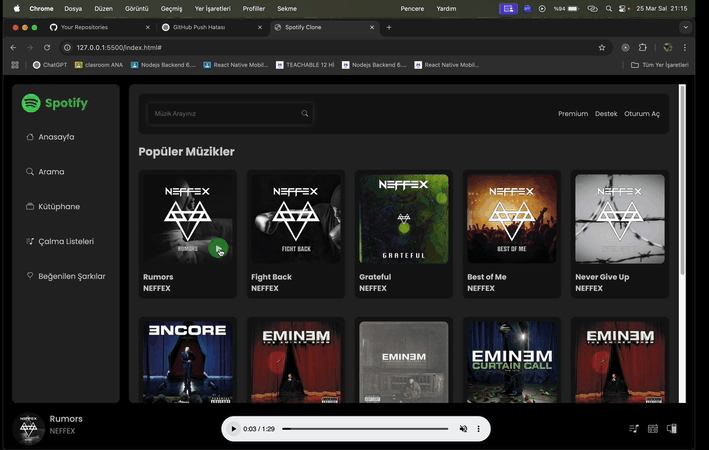Image resolution: width=709 pixels, height=450 pixels.
Task: Switch to the GitHub Push Hatası tab
Action: coord(212,28)
